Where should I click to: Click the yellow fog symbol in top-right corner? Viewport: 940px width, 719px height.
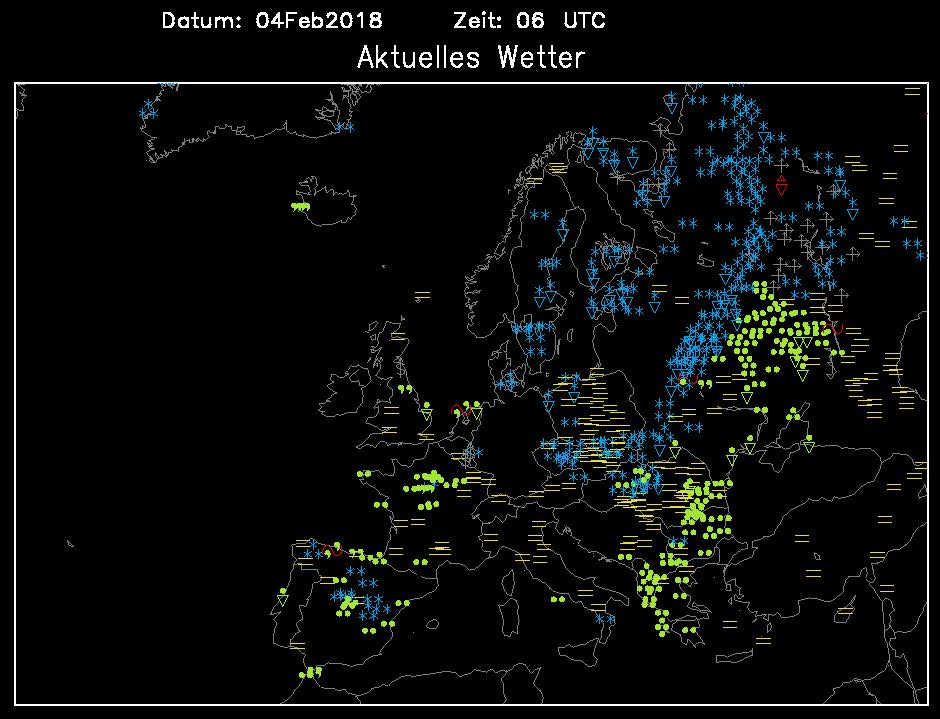[x=911, y=91]
